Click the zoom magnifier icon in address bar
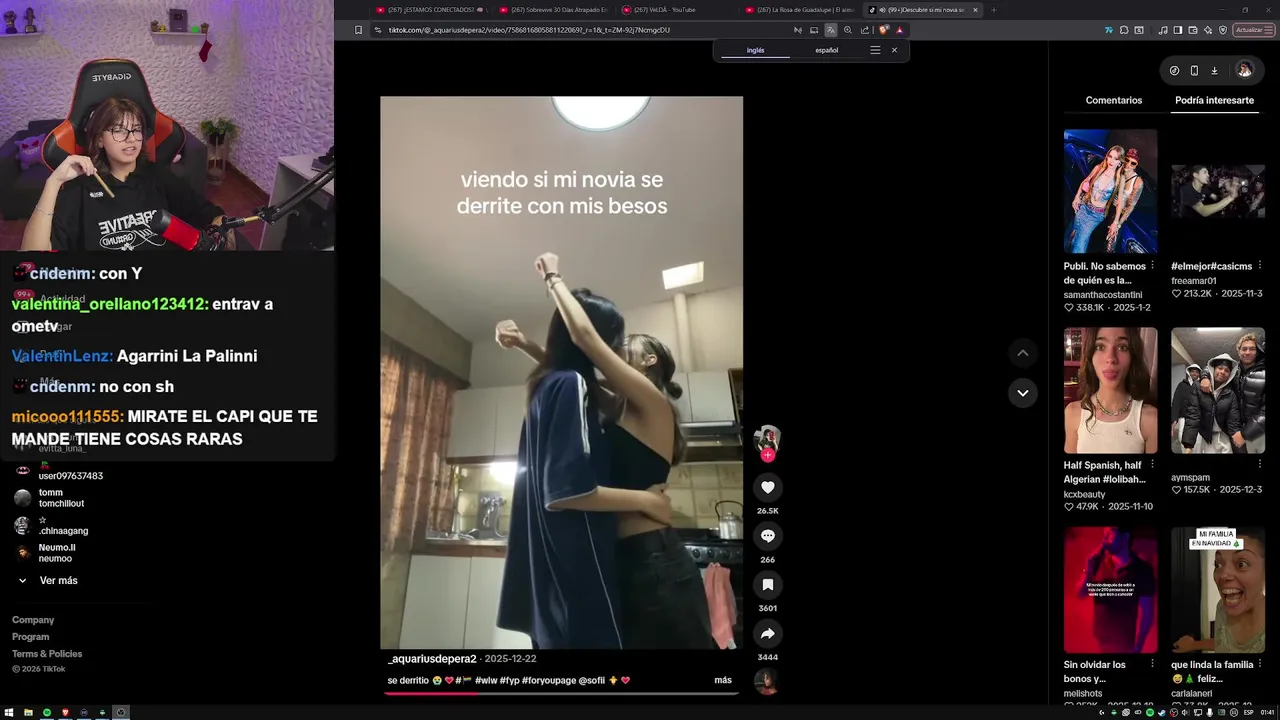This screenshot has height=720, width=1280. pos(848,30)
